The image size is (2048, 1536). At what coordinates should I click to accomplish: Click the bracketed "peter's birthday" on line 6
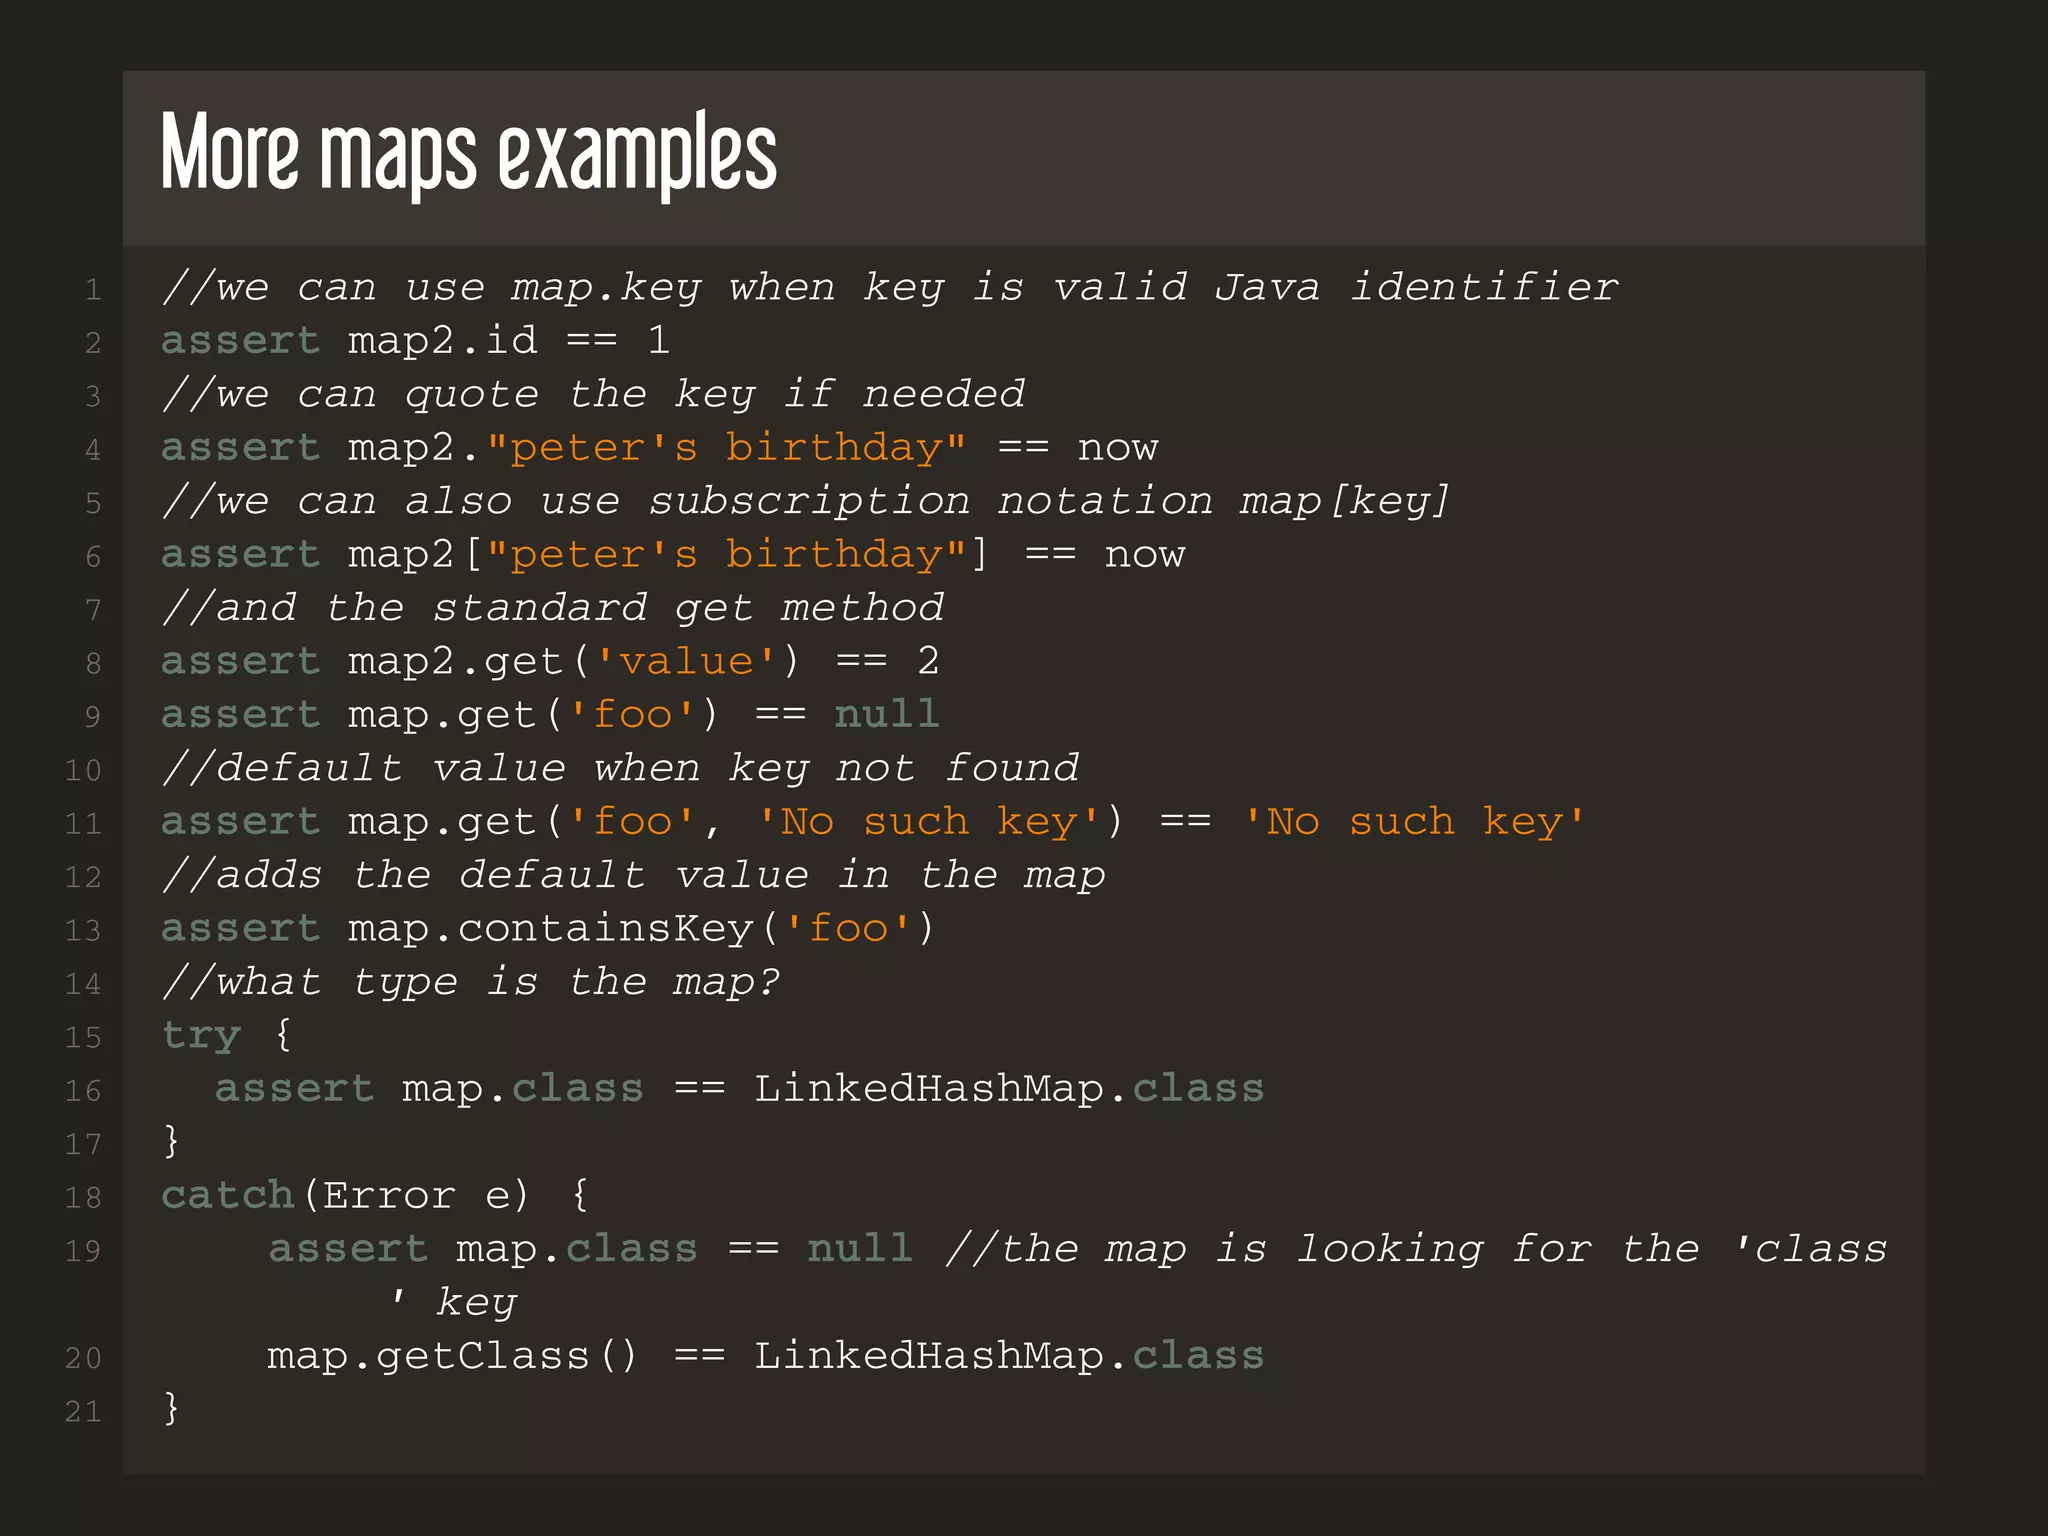(x=726, y=554)
